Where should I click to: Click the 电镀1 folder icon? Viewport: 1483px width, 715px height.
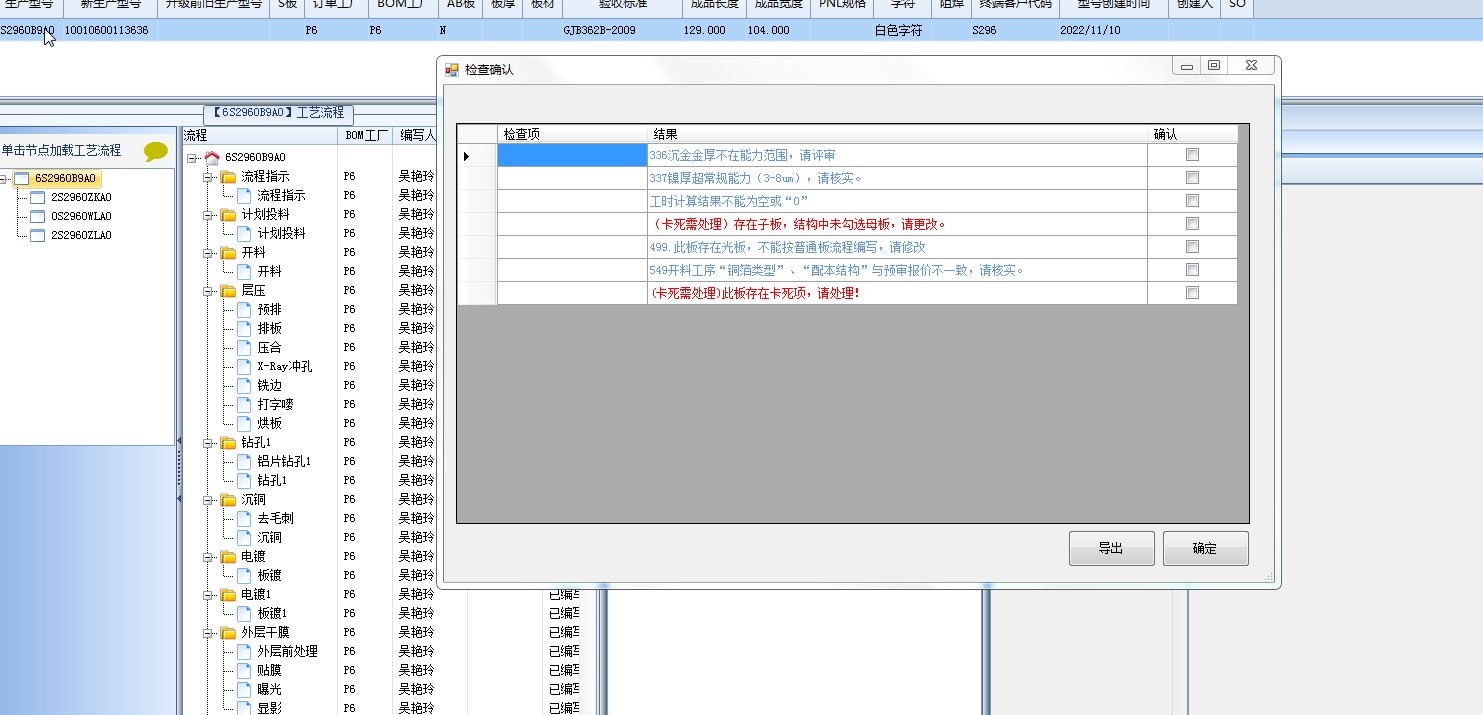pyautogui.click(x=228, y=594)
